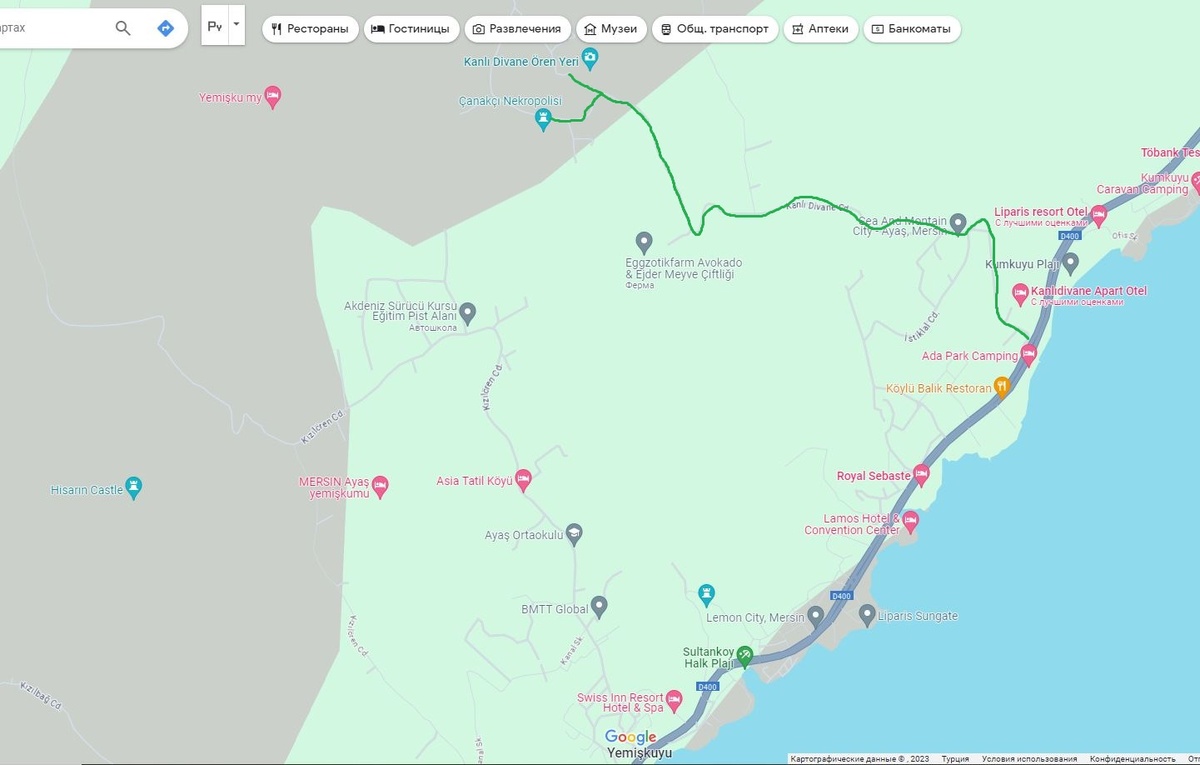Select Lemon City, Mersin pin
The width and height of the screenshot is (1200, 765).
click(815, 616)
